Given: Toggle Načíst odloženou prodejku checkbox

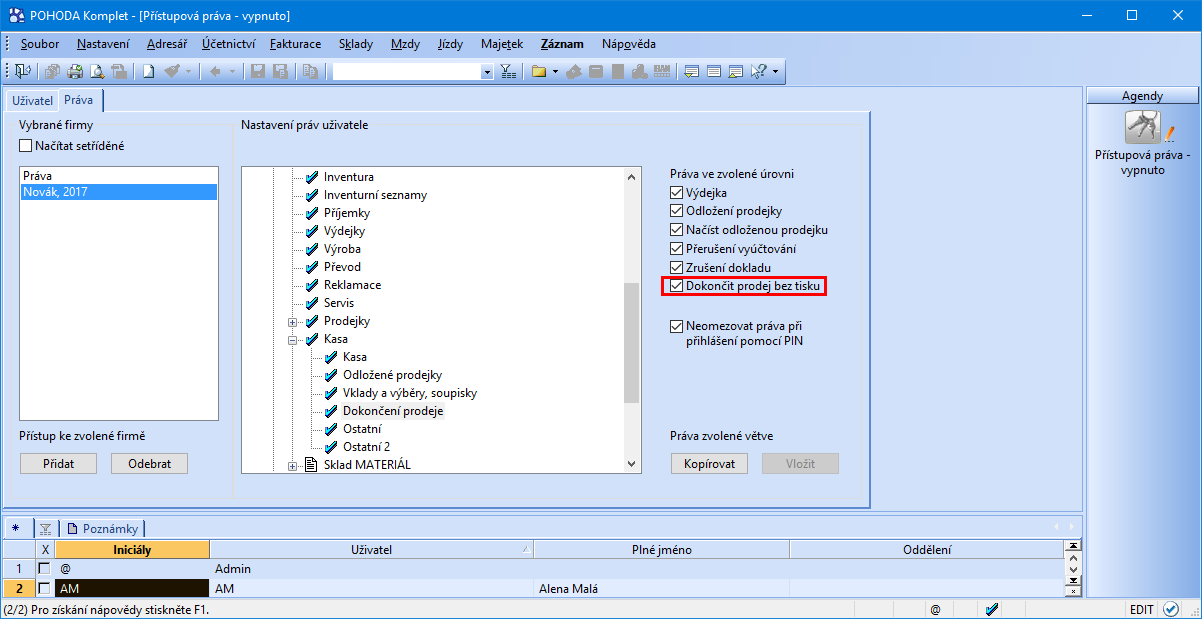Looking at the screenshot, I should tap(677, 230).
